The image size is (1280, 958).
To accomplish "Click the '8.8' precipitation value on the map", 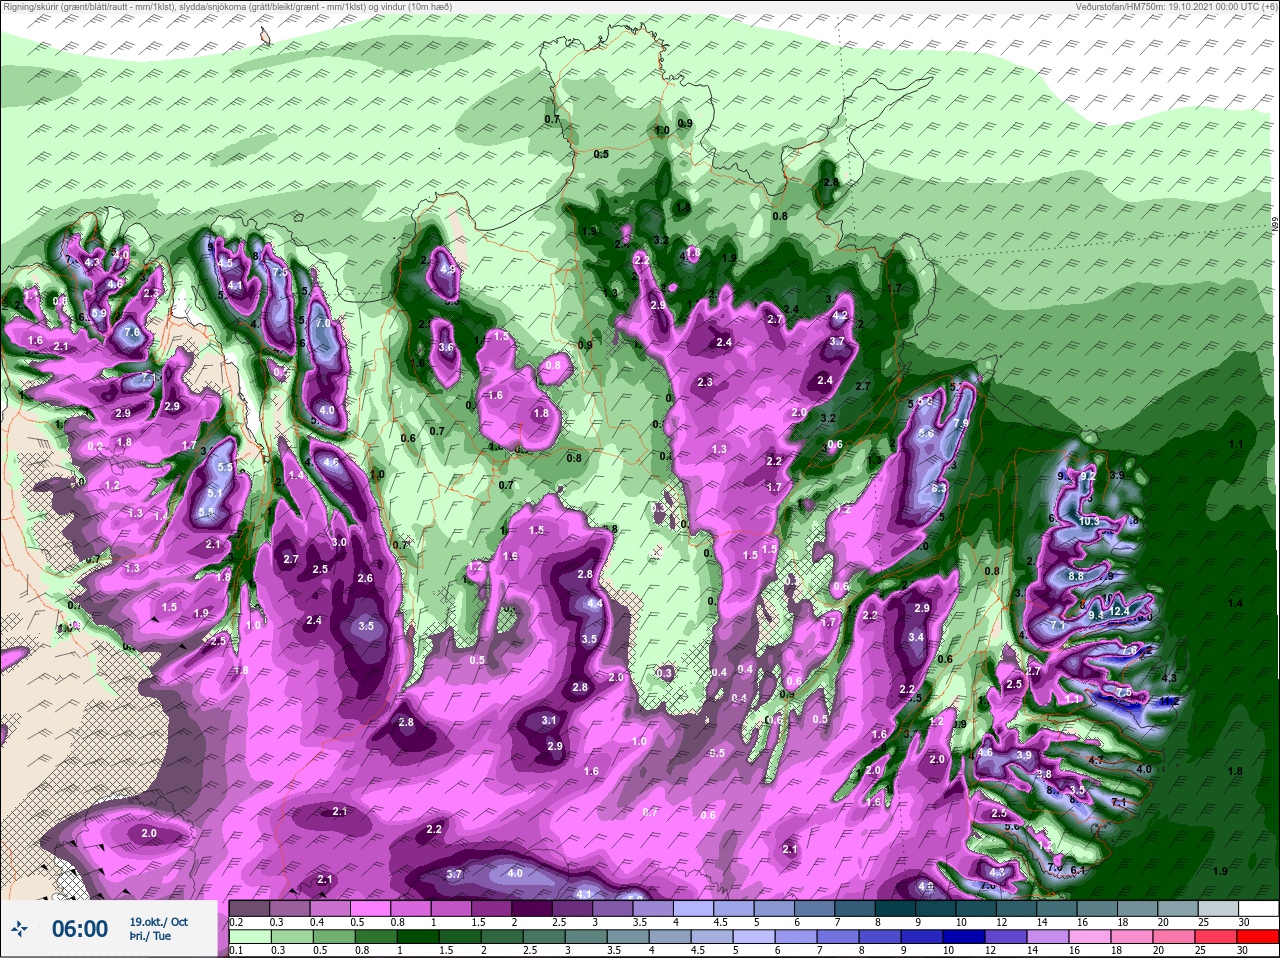I will pyautogui.click(x=1076, y=577).
